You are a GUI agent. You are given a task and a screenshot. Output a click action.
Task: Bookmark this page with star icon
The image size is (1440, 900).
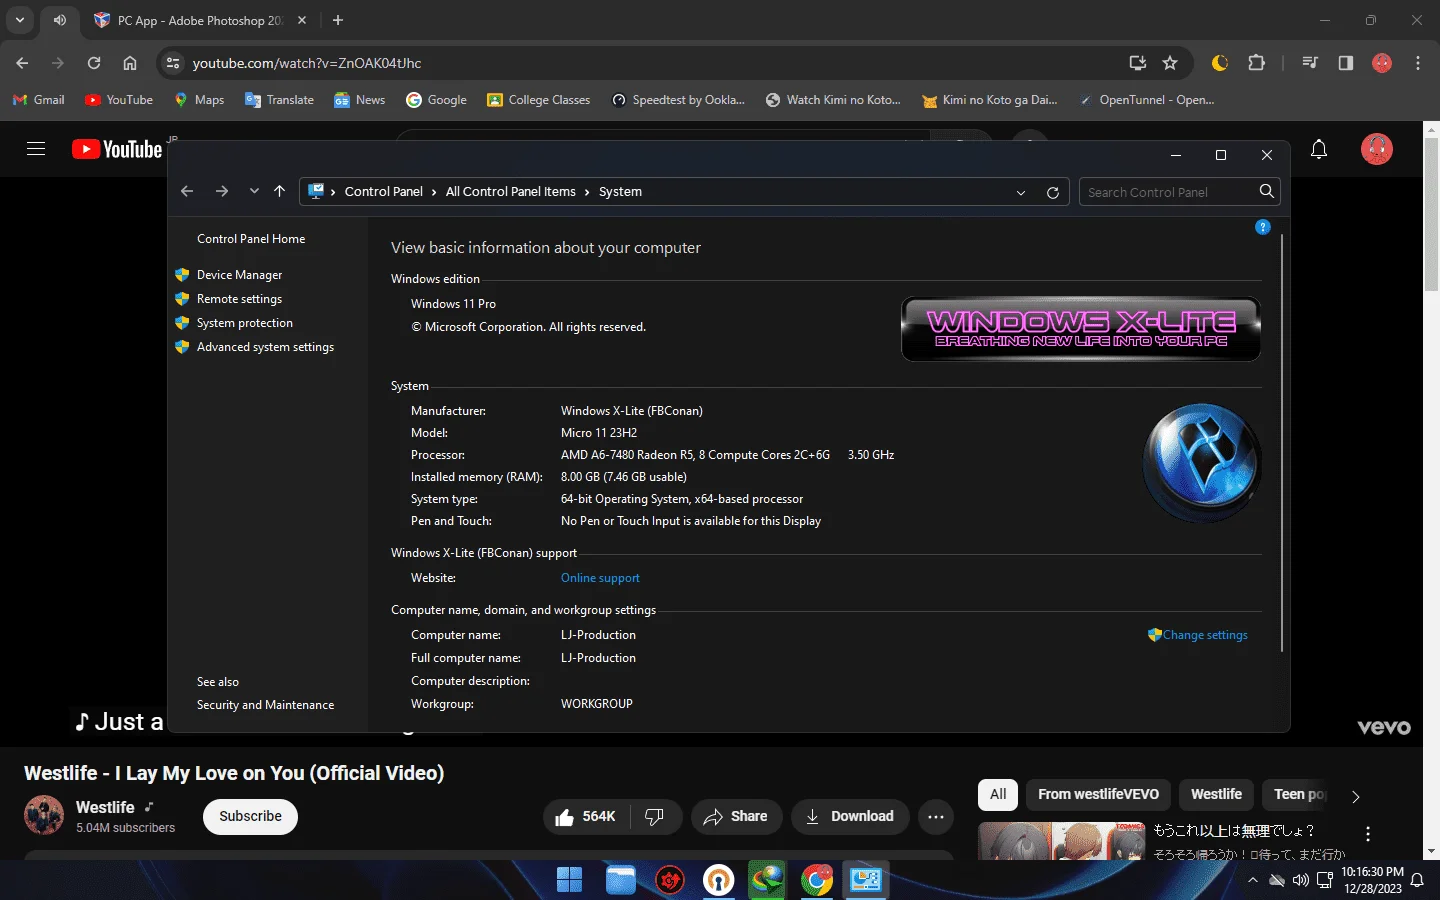tap(1170, 63)
